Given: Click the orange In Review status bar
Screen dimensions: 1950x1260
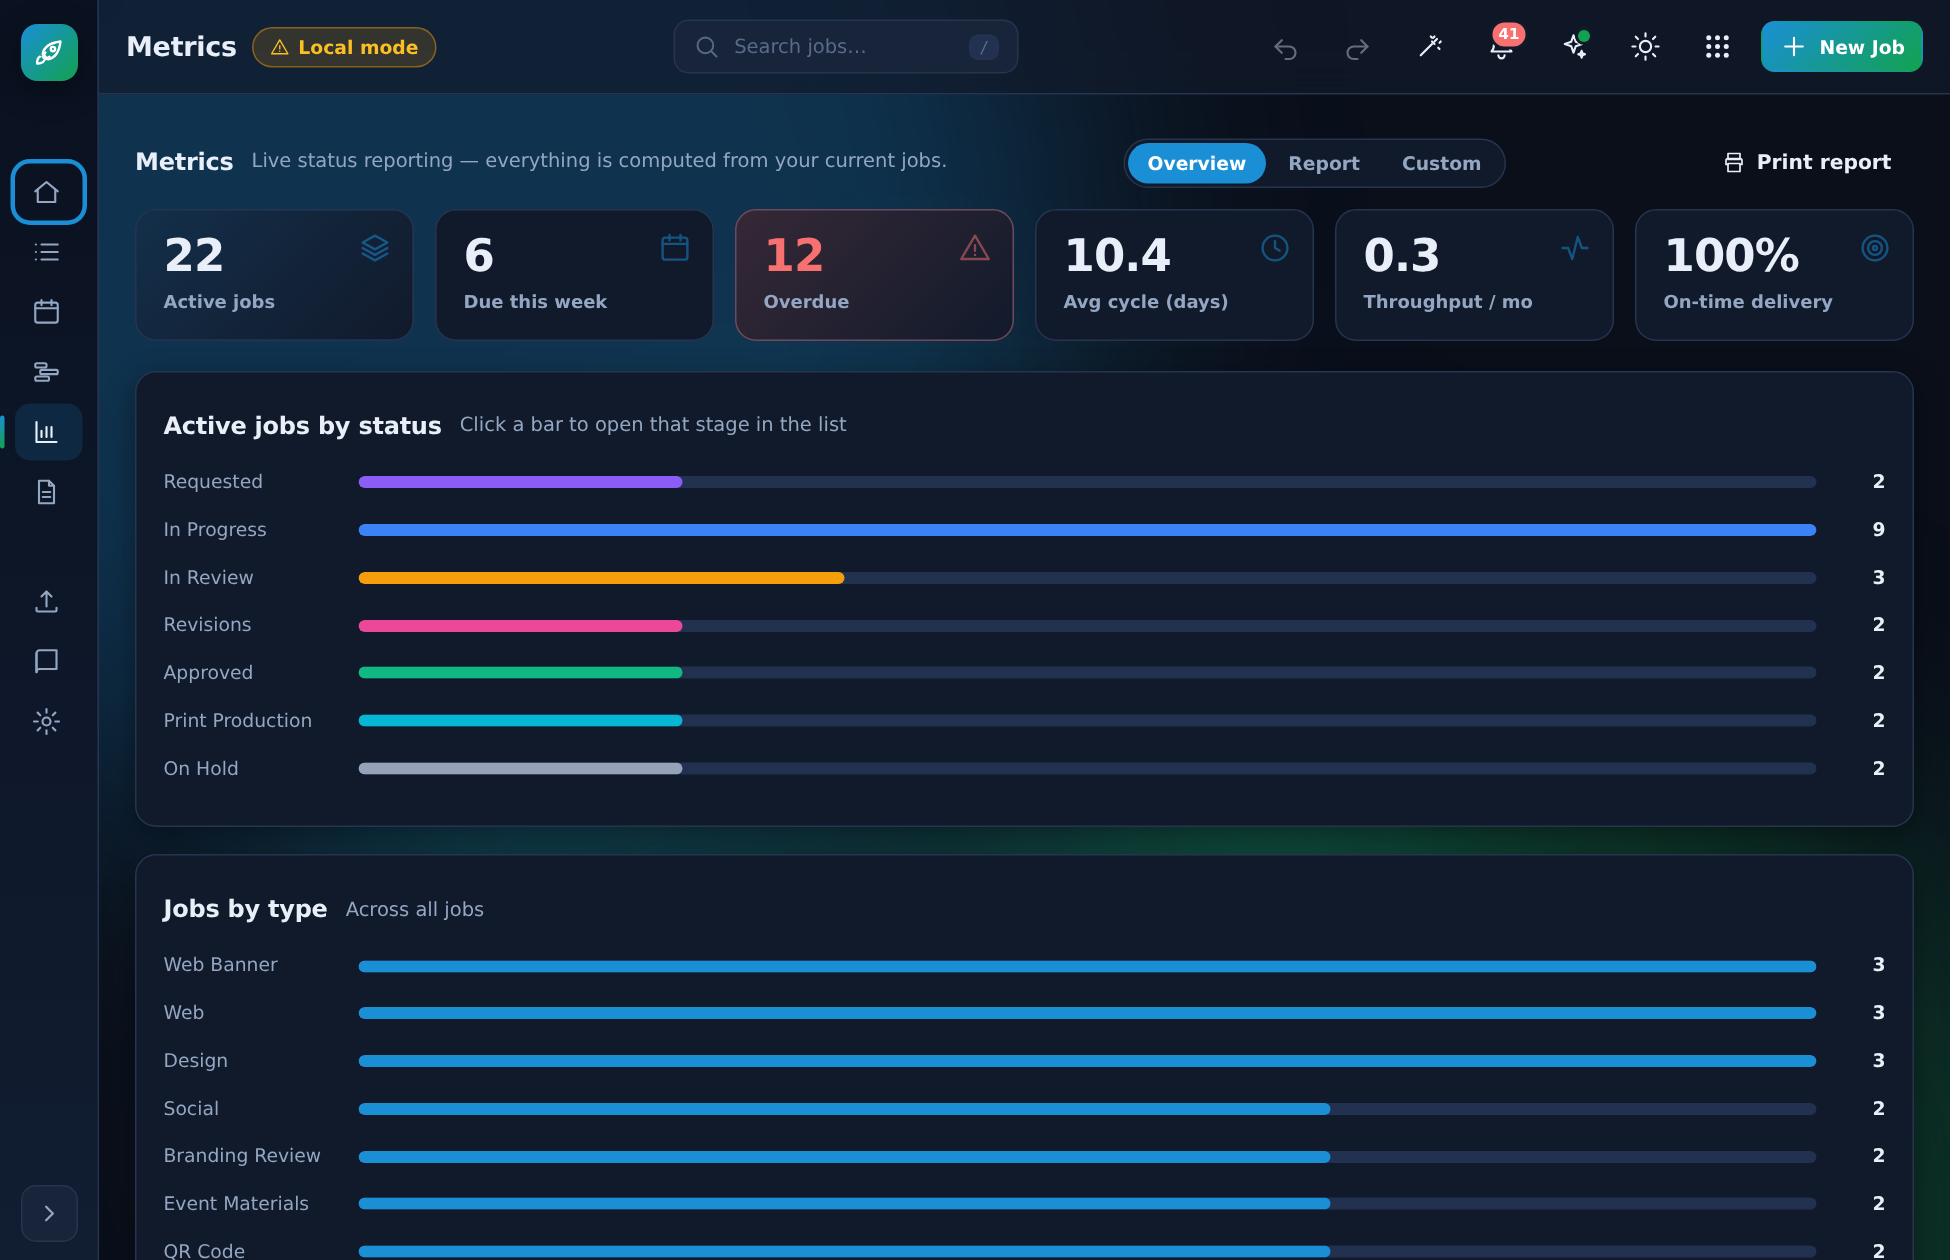Looking at the screenshot, I should click(601, 578).
